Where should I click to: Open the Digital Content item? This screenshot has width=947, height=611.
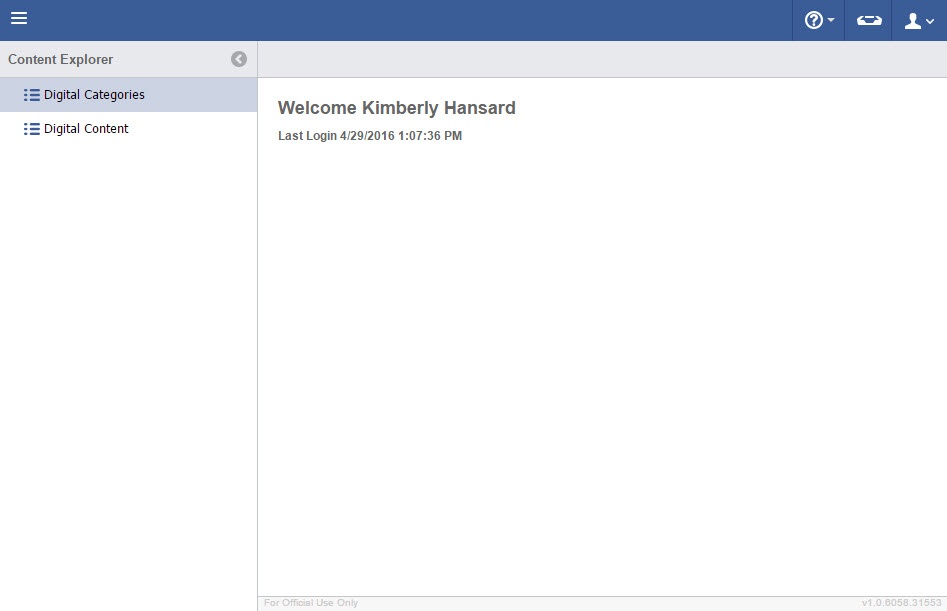[x=86, y=129]
